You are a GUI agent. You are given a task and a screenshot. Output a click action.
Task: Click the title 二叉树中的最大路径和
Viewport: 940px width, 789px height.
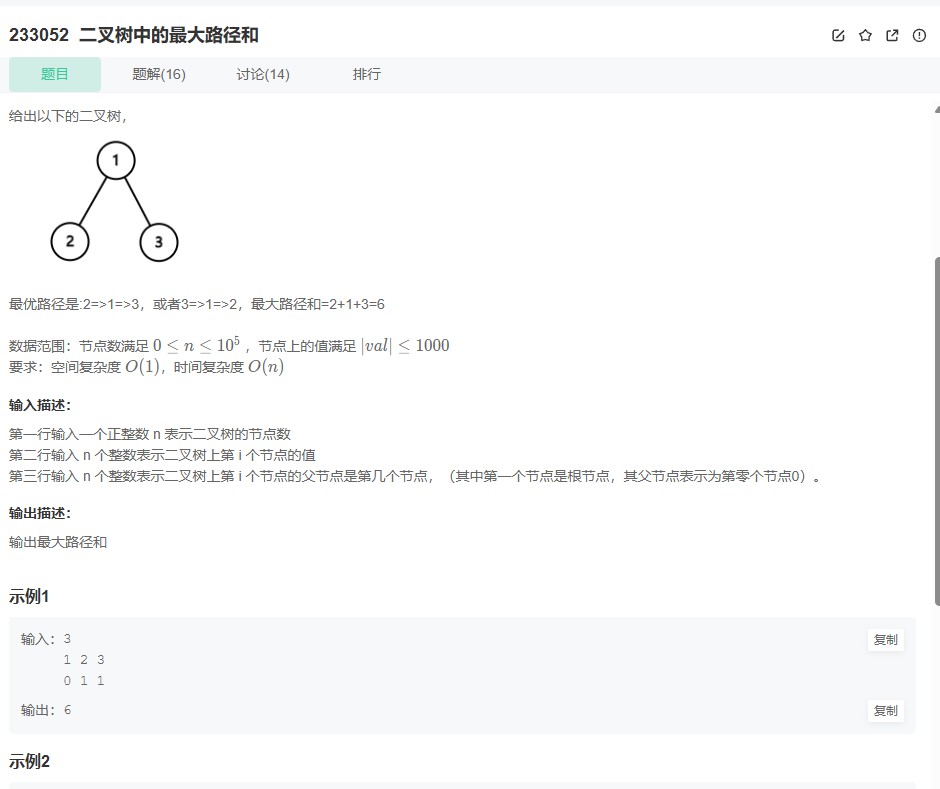[x=169, y=35]
